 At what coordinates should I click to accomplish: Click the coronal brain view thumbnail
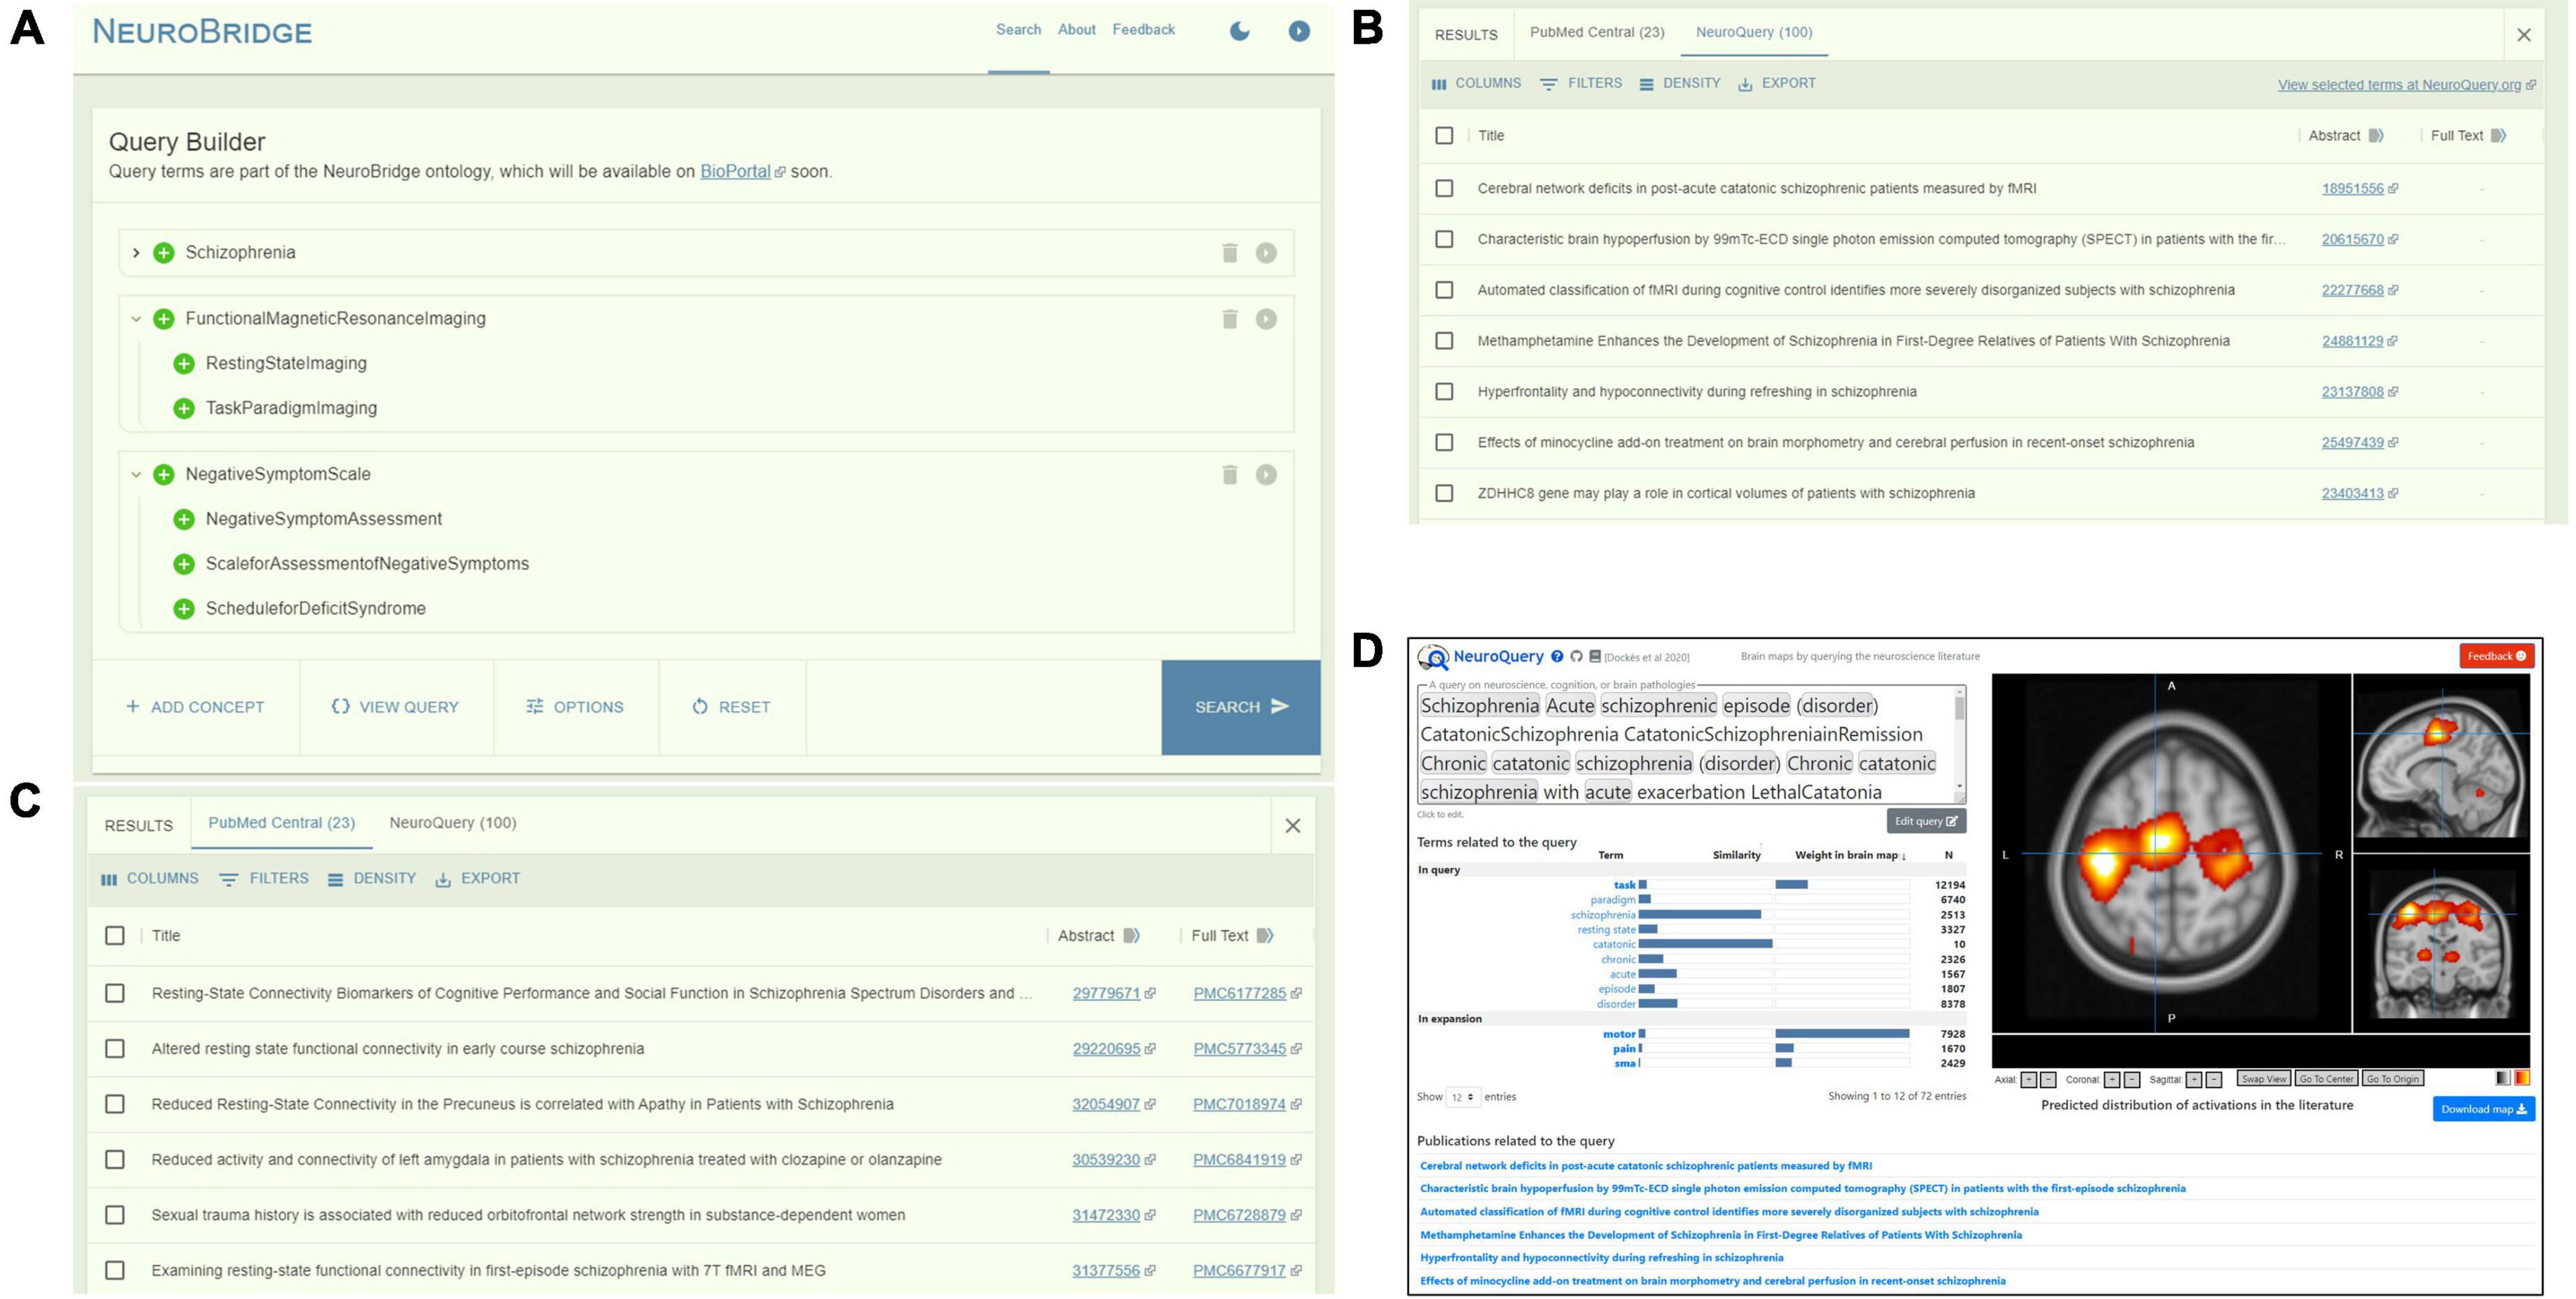tap(2440, 943)
